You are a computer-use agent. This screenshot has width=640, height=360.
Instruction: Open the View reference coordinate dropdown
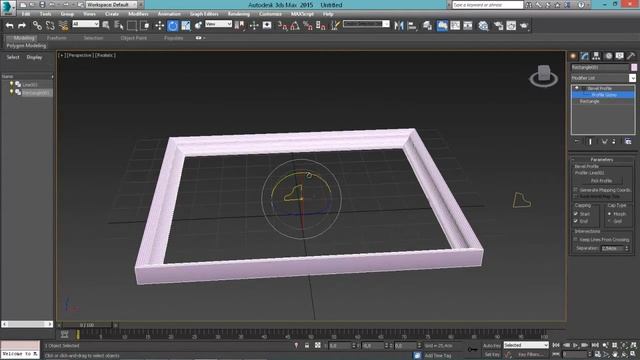point(218,24)
